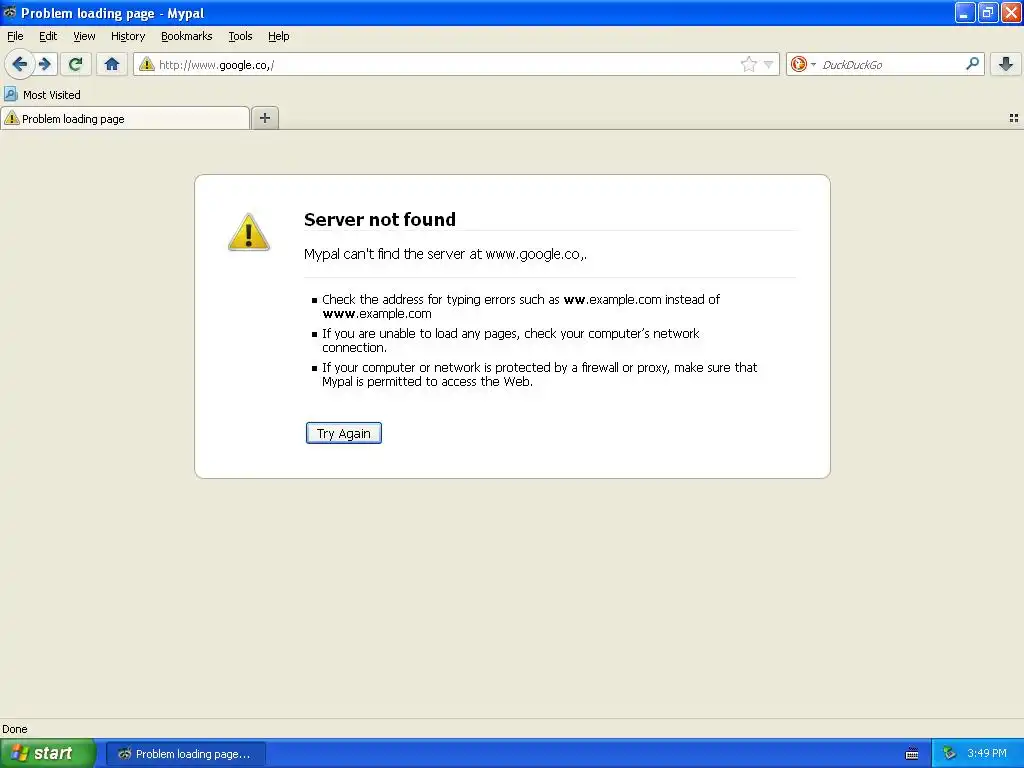Click the green system tray icon near clock
Screen dimensions: 1024x768
coord(949,754)
